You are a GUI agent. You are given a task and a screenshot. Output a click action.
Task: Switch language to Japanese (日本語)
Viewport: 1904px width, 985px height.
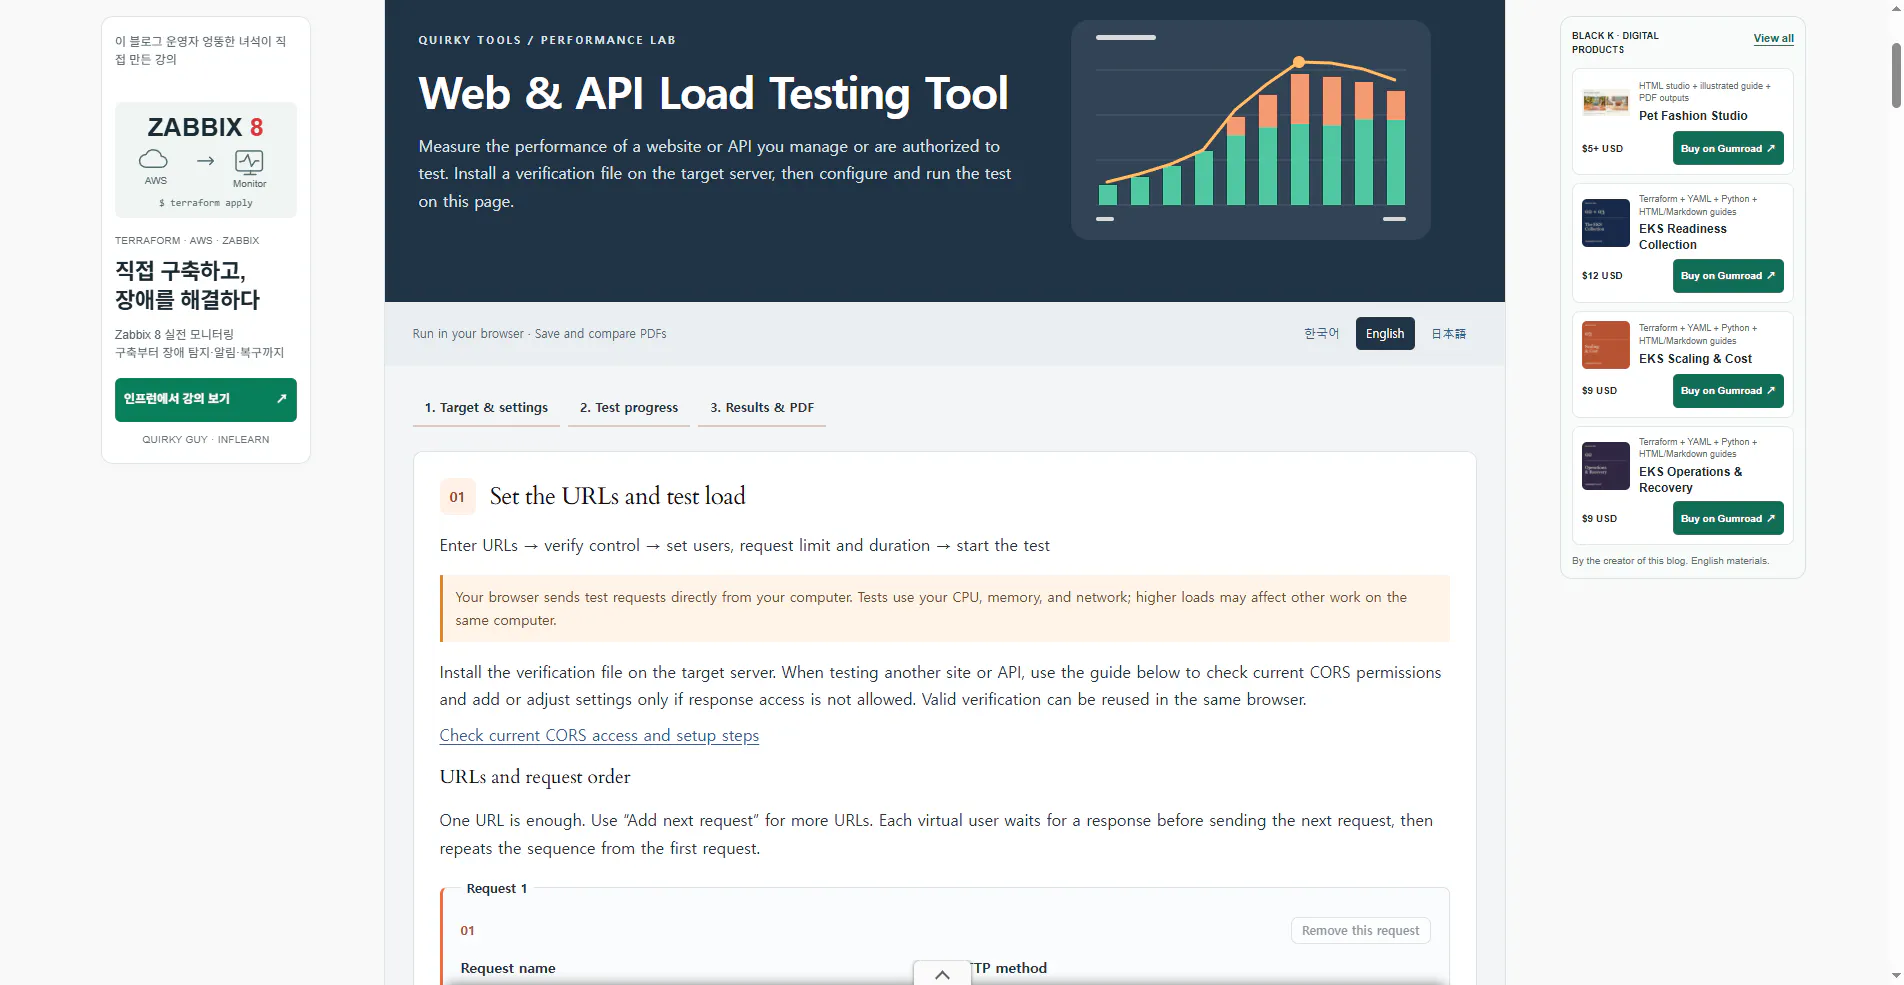(1449, 334)
